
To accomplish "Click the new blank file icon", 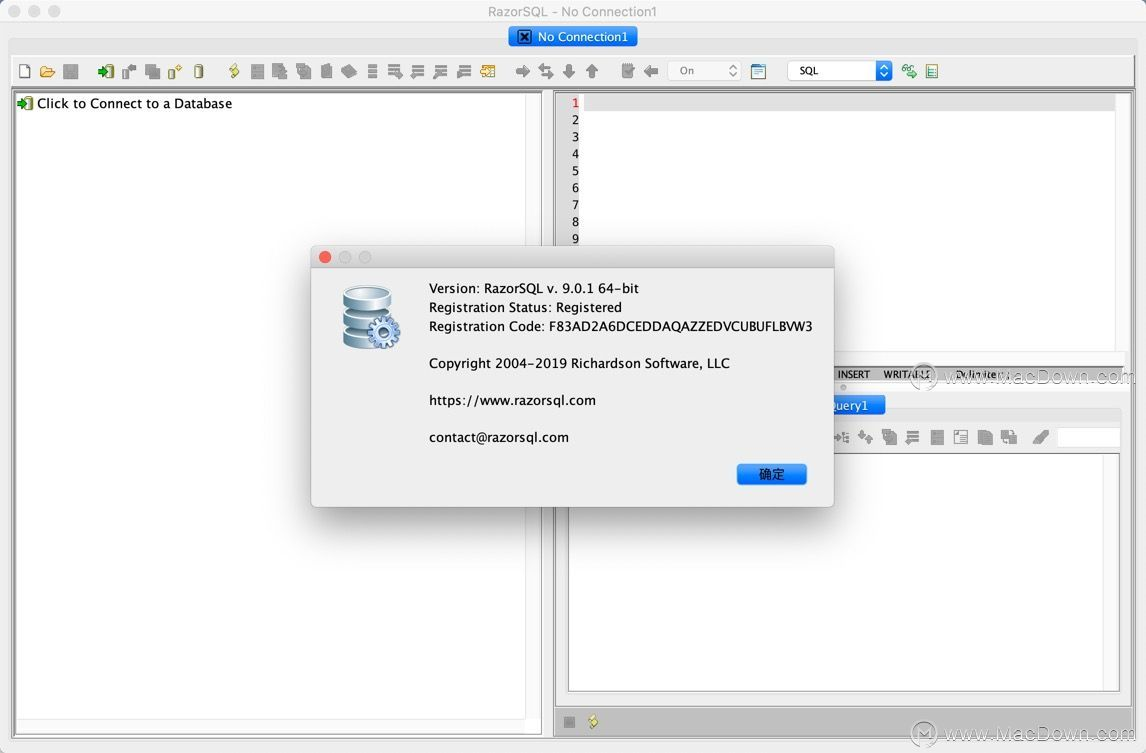I will pos(25,71).
